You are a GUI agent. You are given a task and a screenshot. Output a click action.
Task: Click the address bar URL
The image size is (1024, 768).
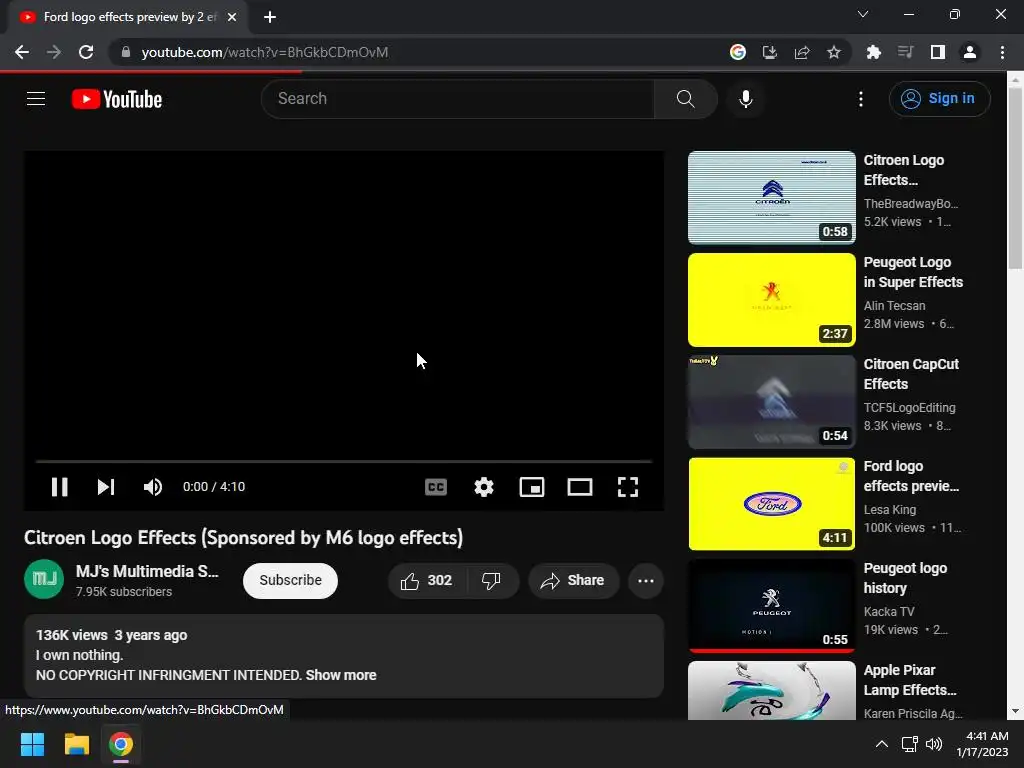(x=264, y=52)
